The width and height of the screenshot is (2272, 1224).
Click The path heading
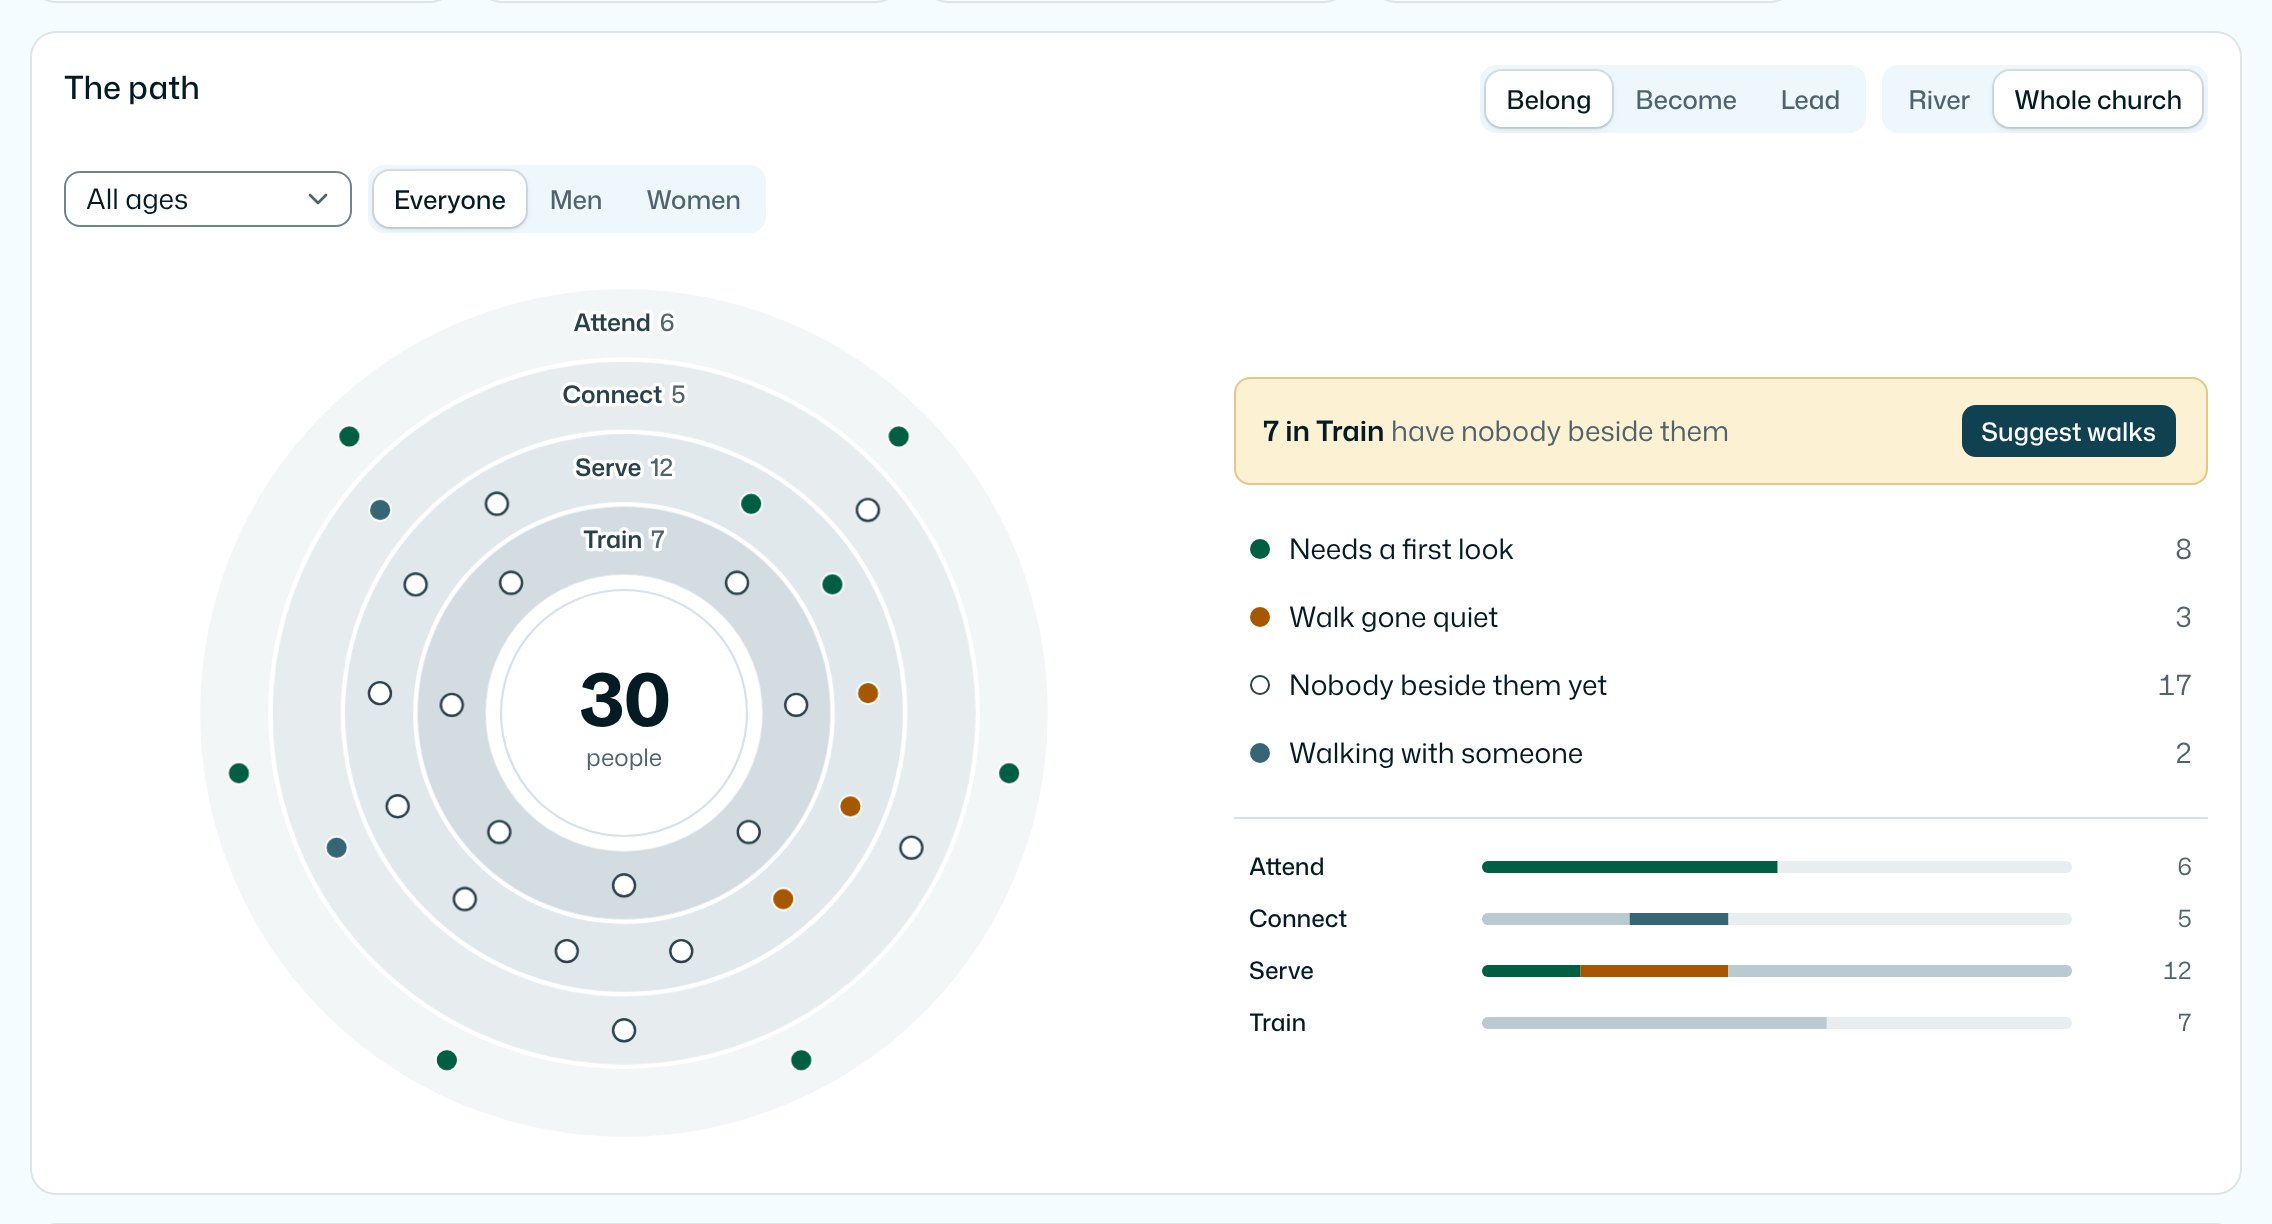(132, 88)
